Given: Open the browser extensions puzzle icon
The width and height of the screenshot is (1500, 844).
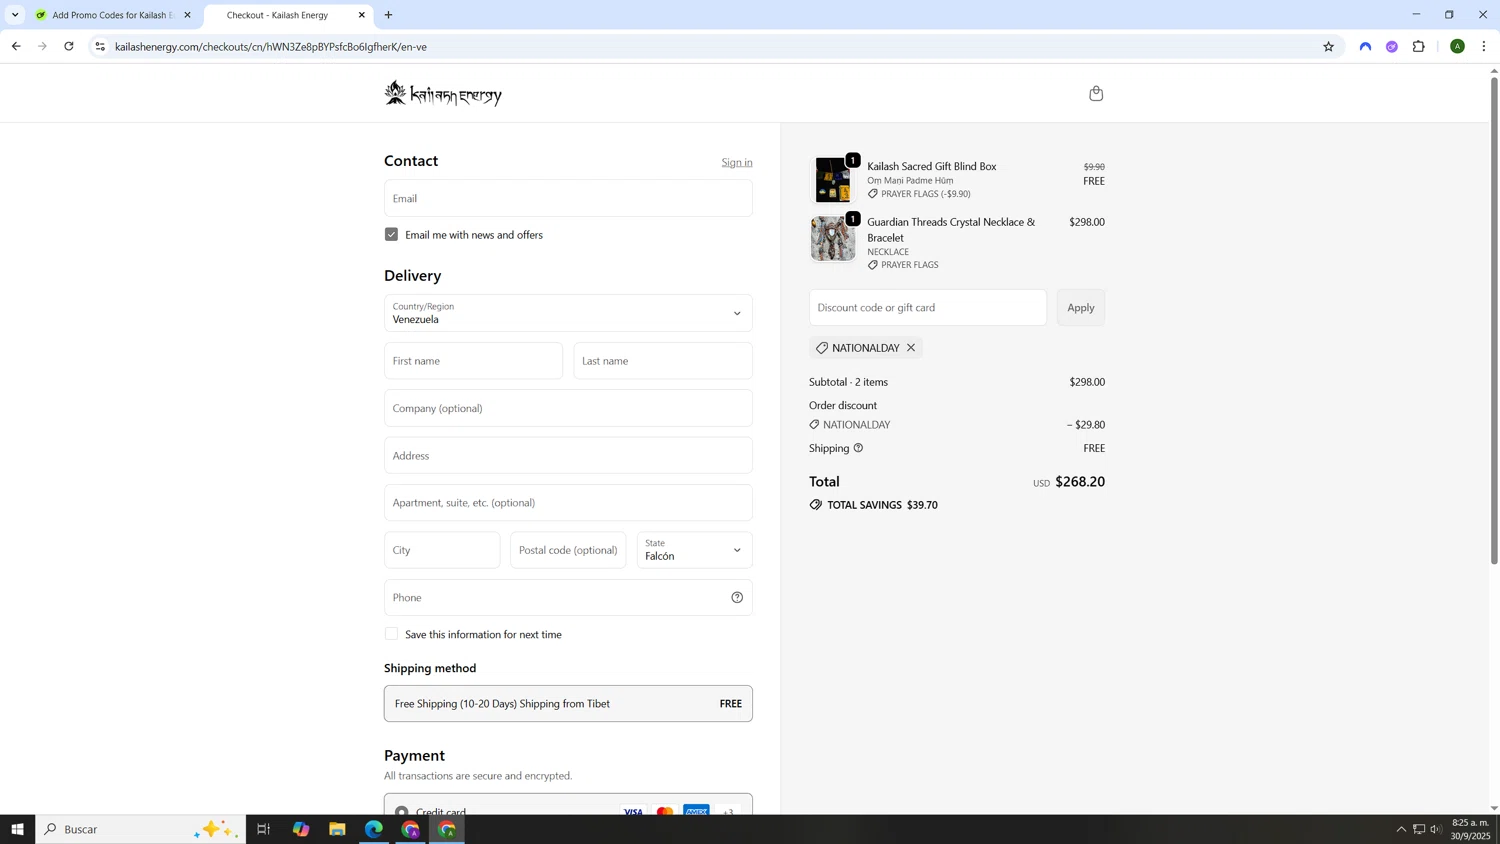Looking at the screenshot, I should (x=1418, y=47).
